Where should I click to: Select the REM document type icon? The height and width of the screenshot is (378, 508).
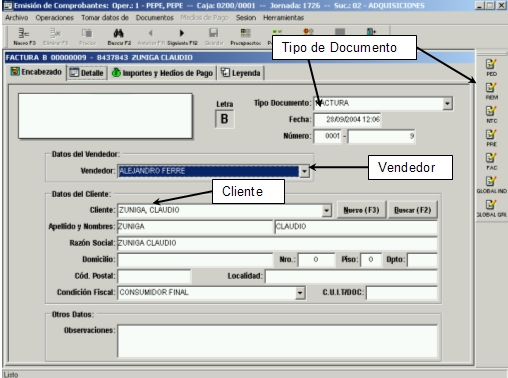click(x=491, y=91)
